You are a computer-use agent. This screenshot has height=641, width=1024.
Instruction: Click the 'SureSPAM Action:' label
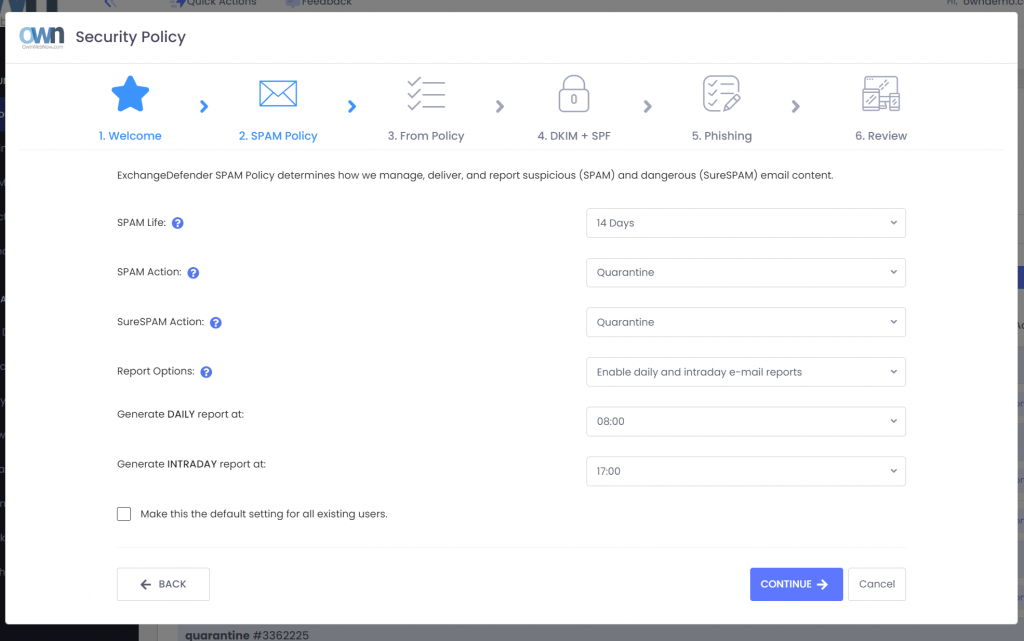coord(160,322)
